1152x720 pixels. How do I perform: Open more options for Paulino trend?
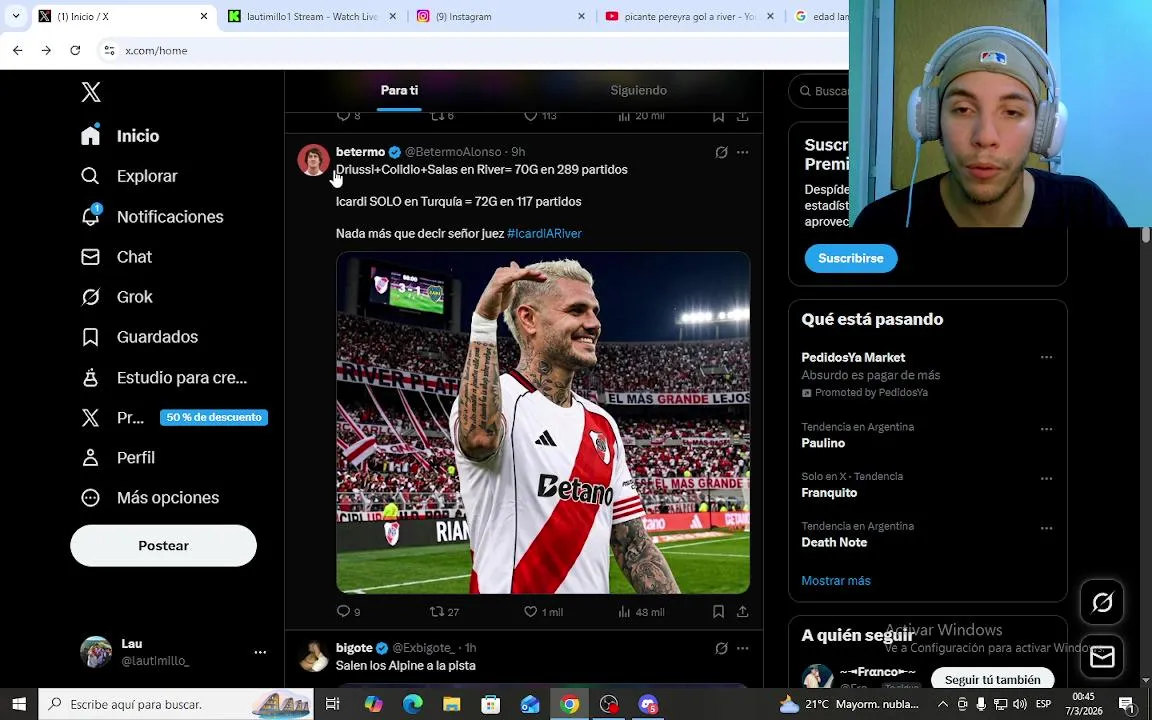(1046, 428)
